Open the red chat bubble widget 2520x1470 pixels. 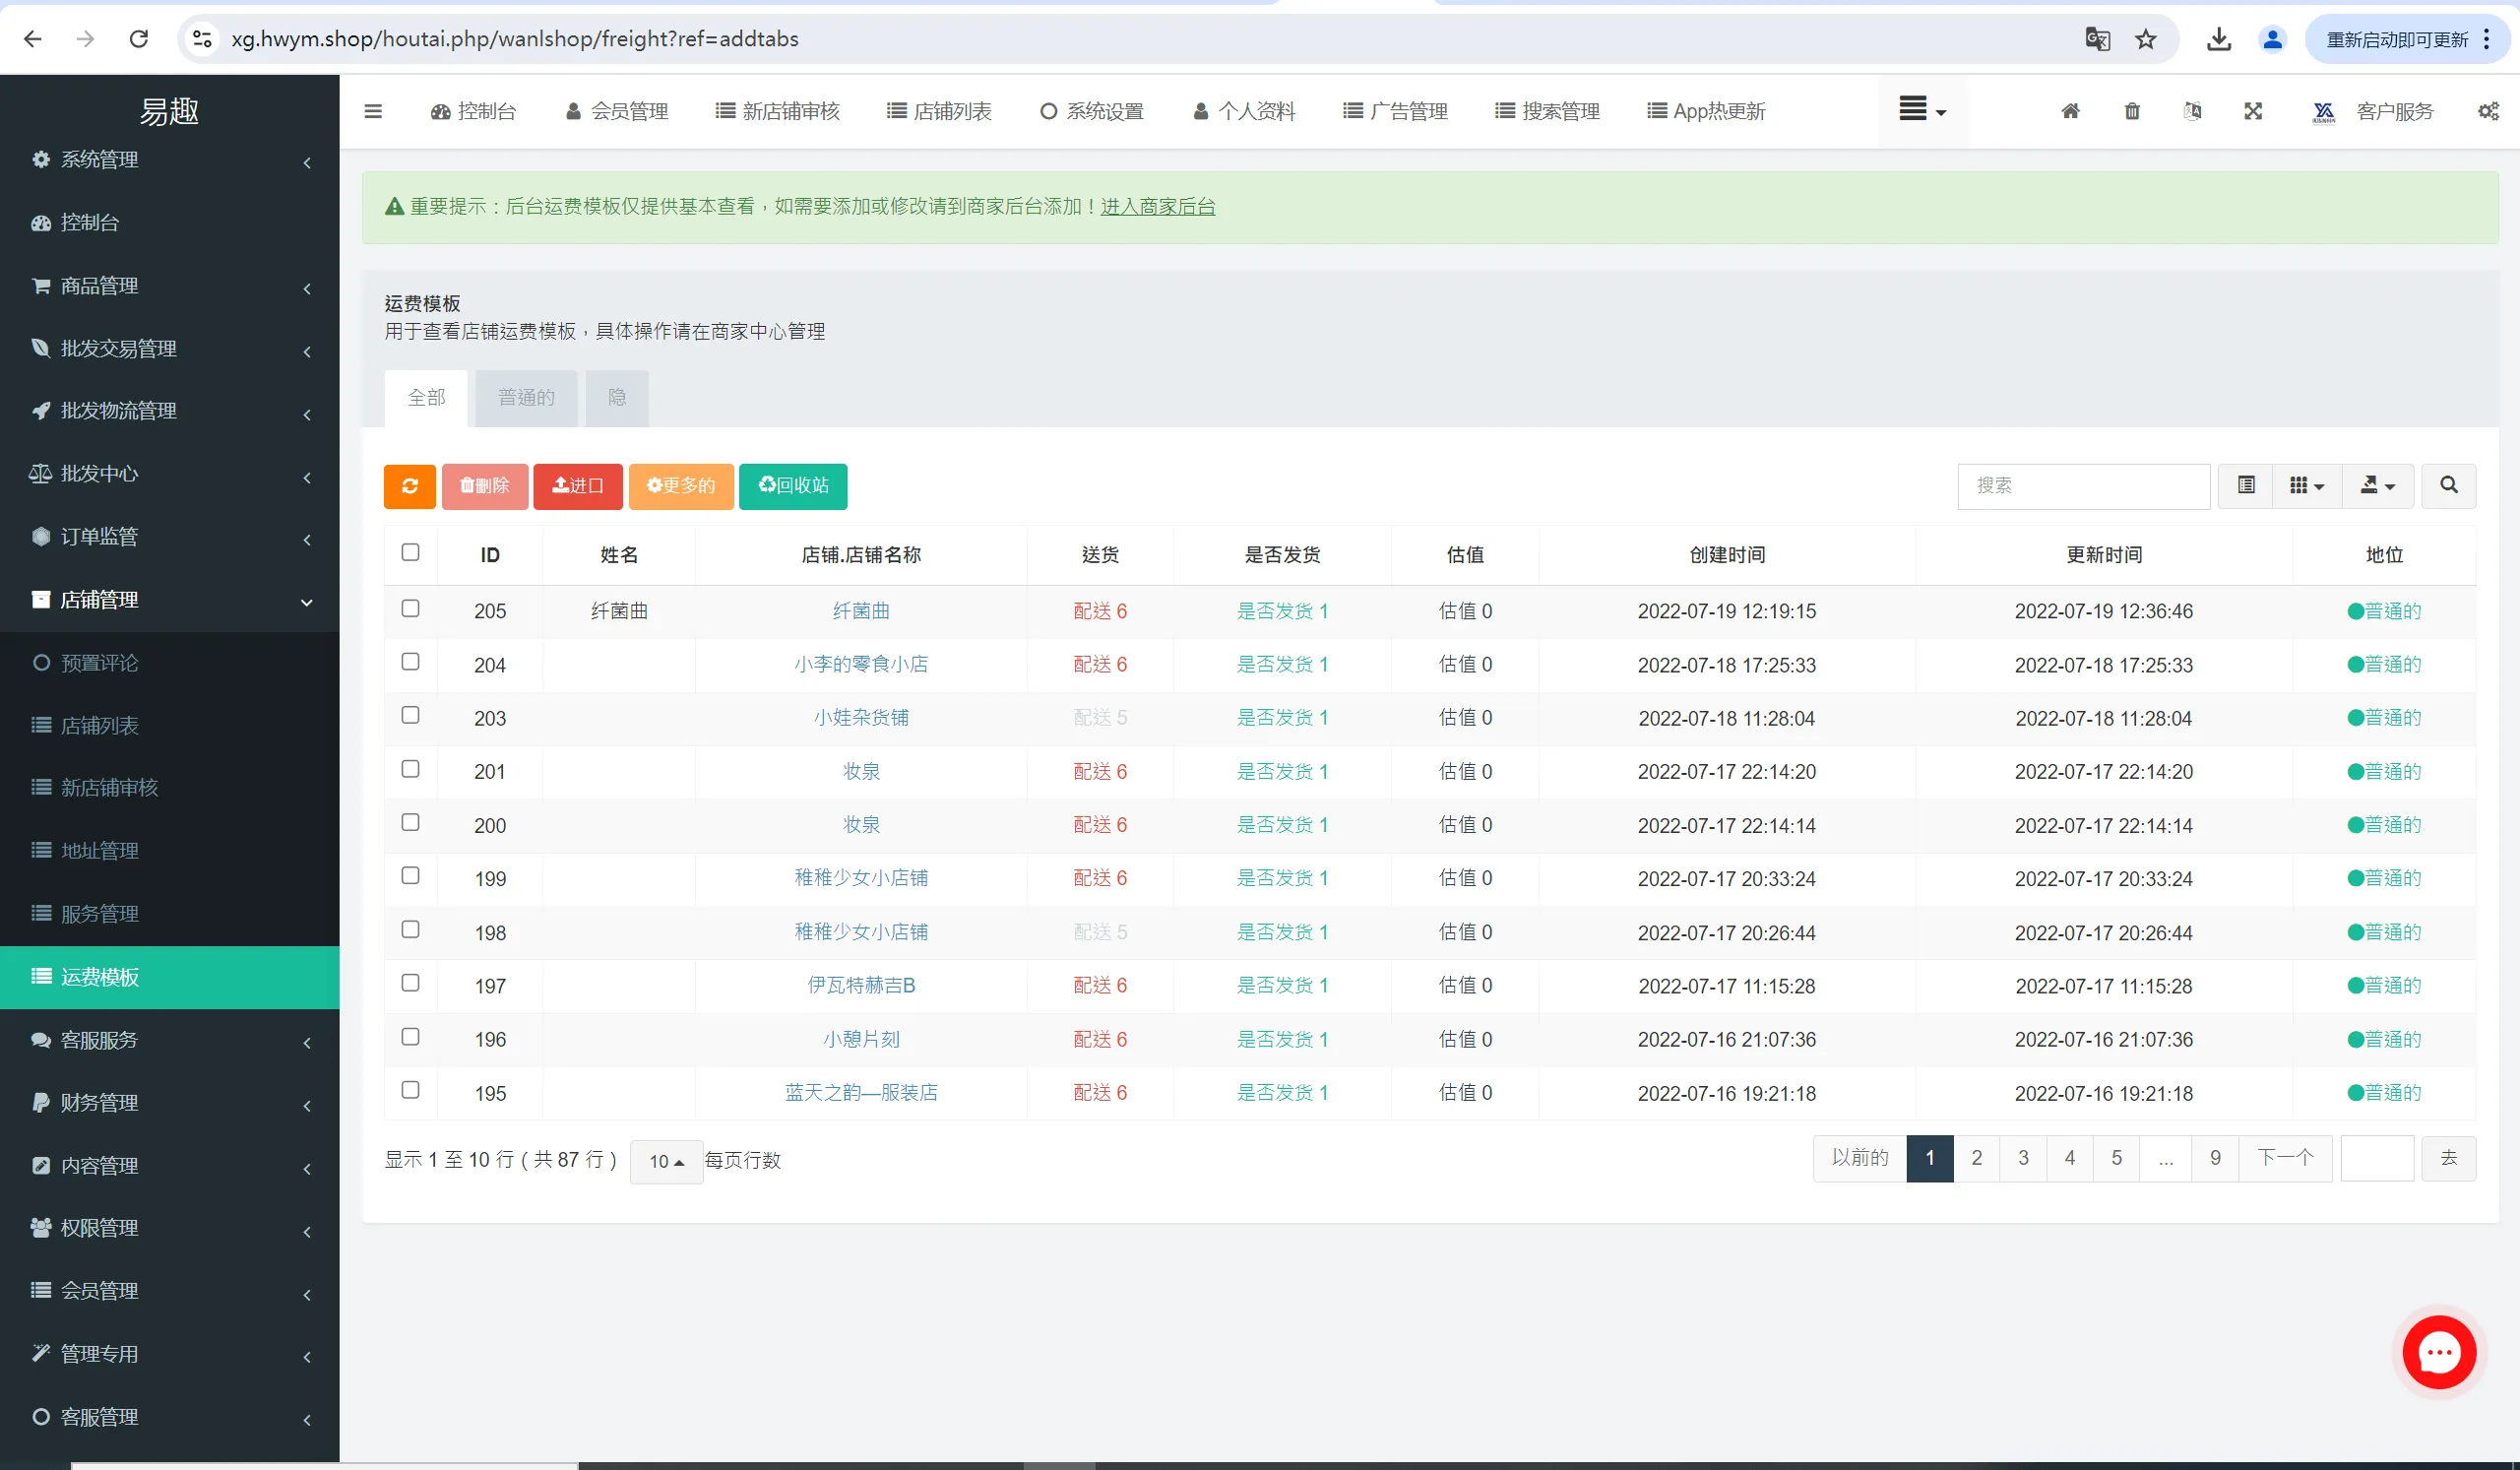point(2438,1352)
